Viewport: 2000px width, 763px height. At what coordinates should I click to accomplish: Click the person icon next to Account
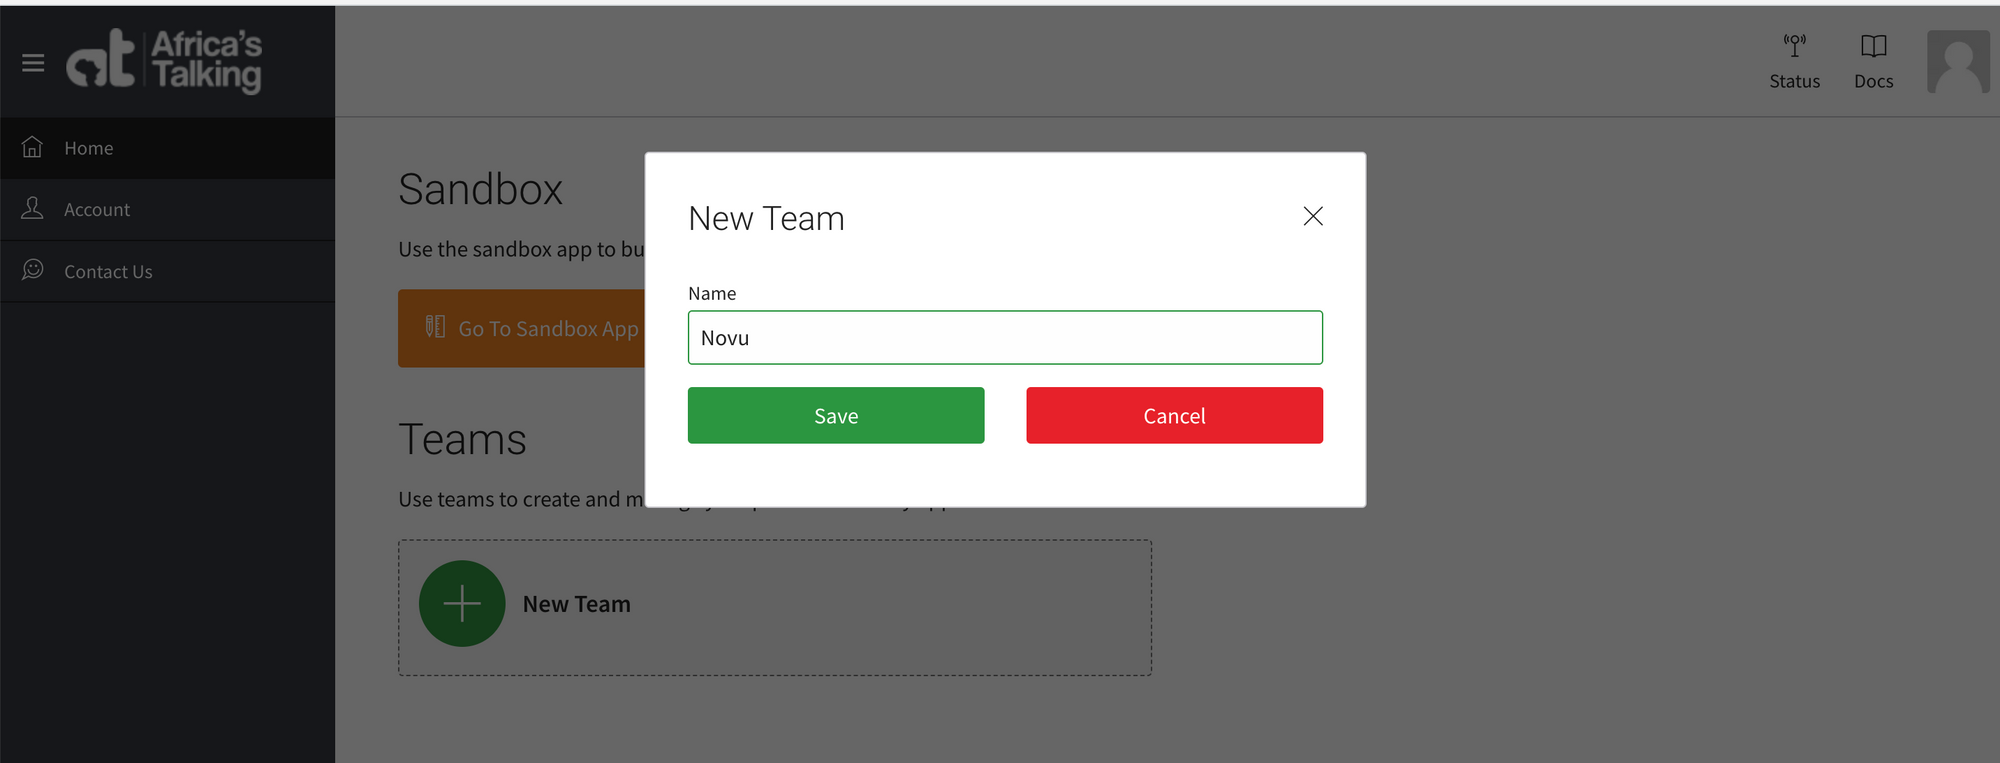click(33, 209)
